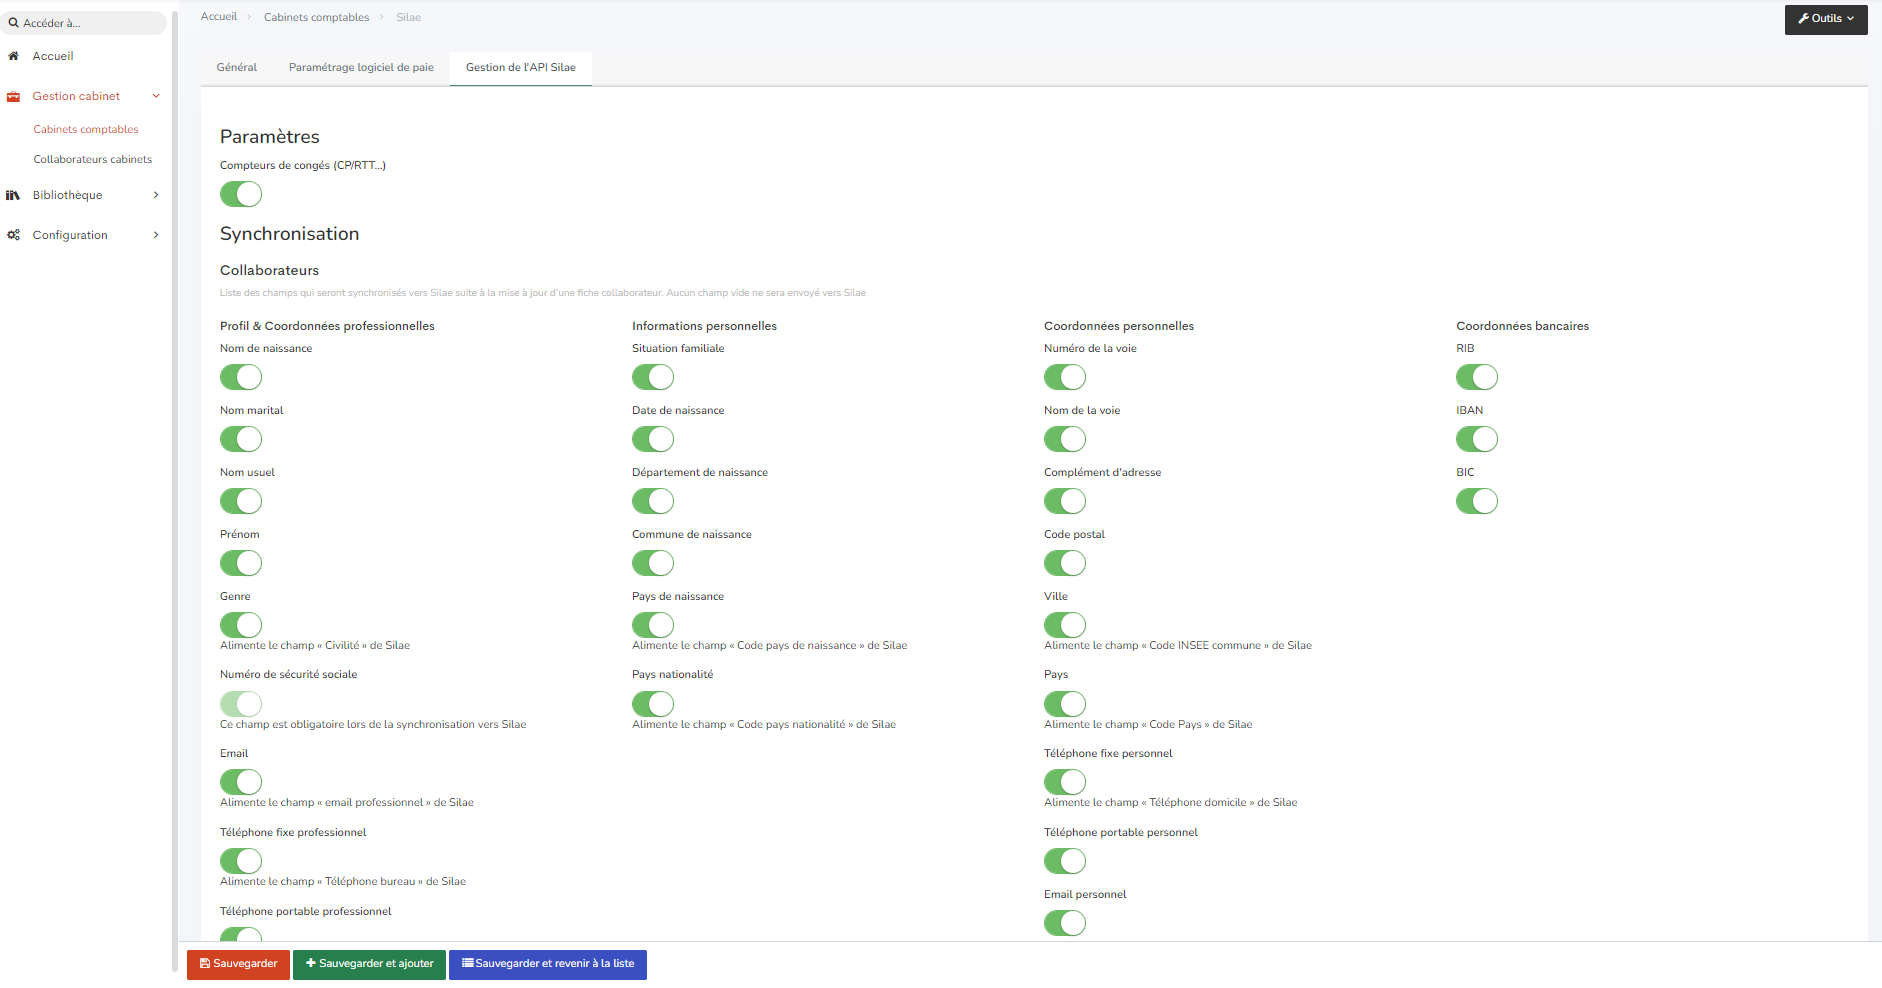The height and width of the screenshot is (988, 1882).
Task: Toggle the BIC switch
Action: (x=1477, y=501)
